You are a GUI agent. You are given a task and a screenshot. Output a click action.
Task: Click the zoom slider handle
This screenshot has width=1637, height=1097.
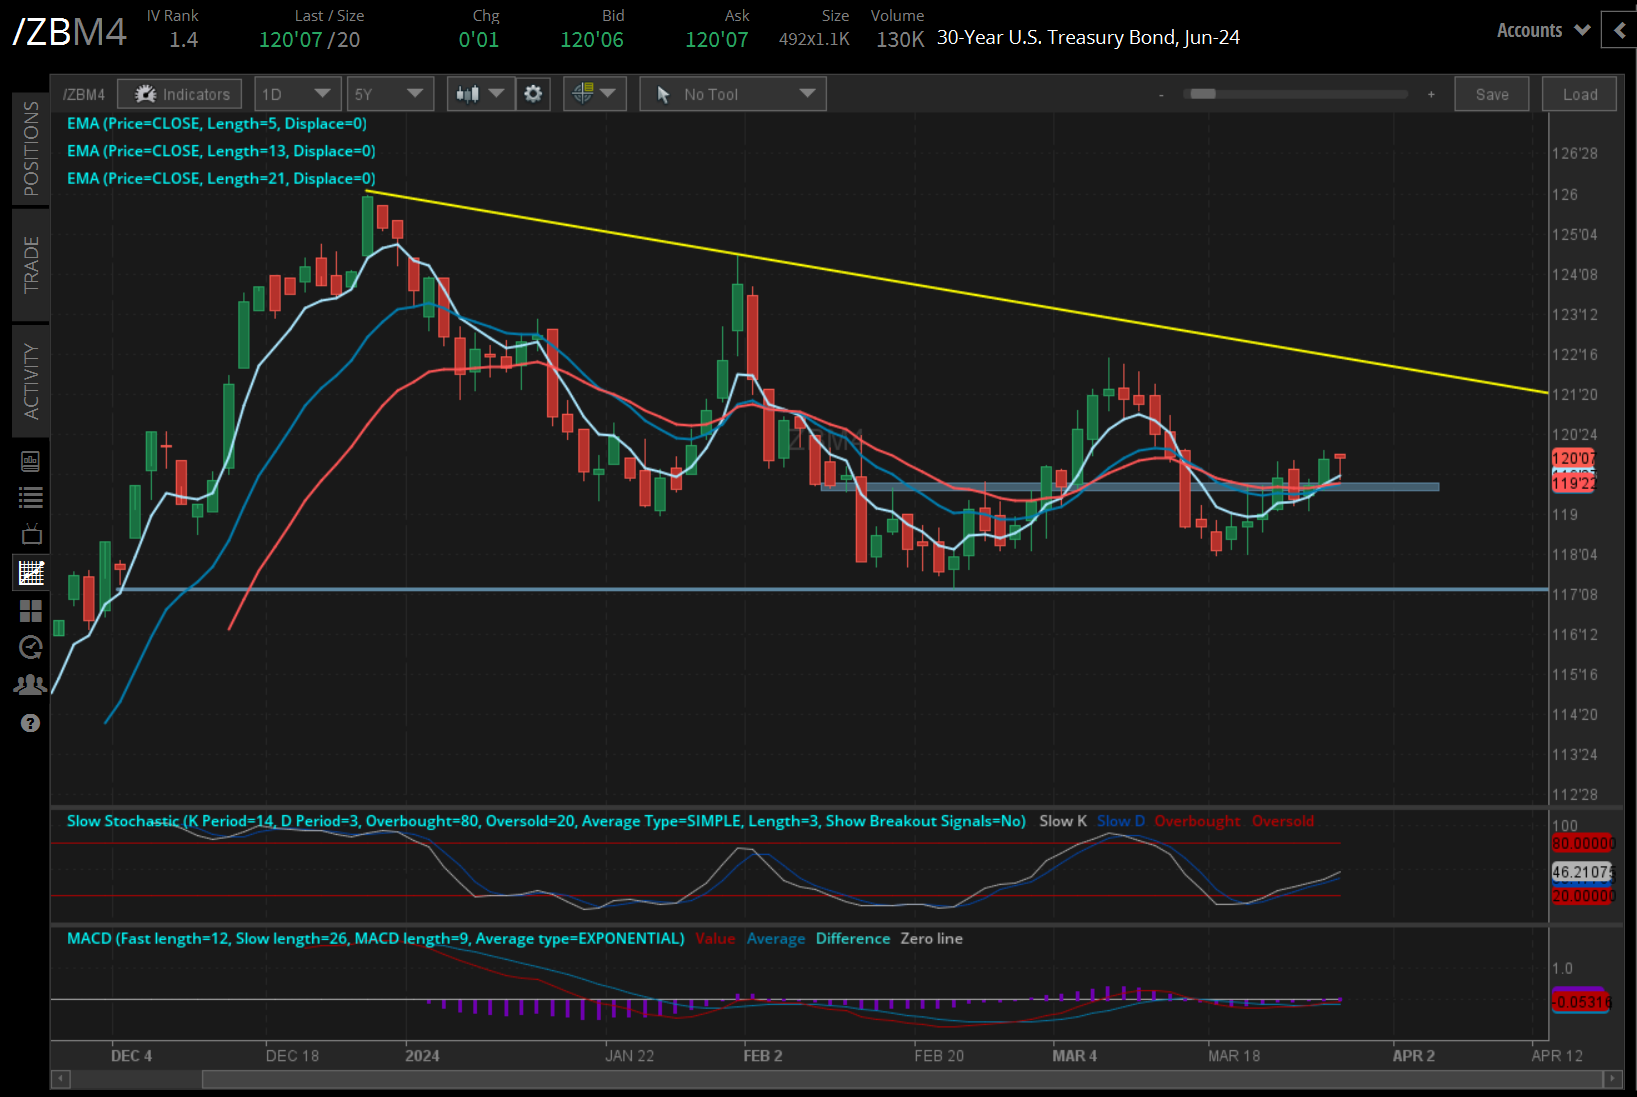click(x=1203, y=94)
